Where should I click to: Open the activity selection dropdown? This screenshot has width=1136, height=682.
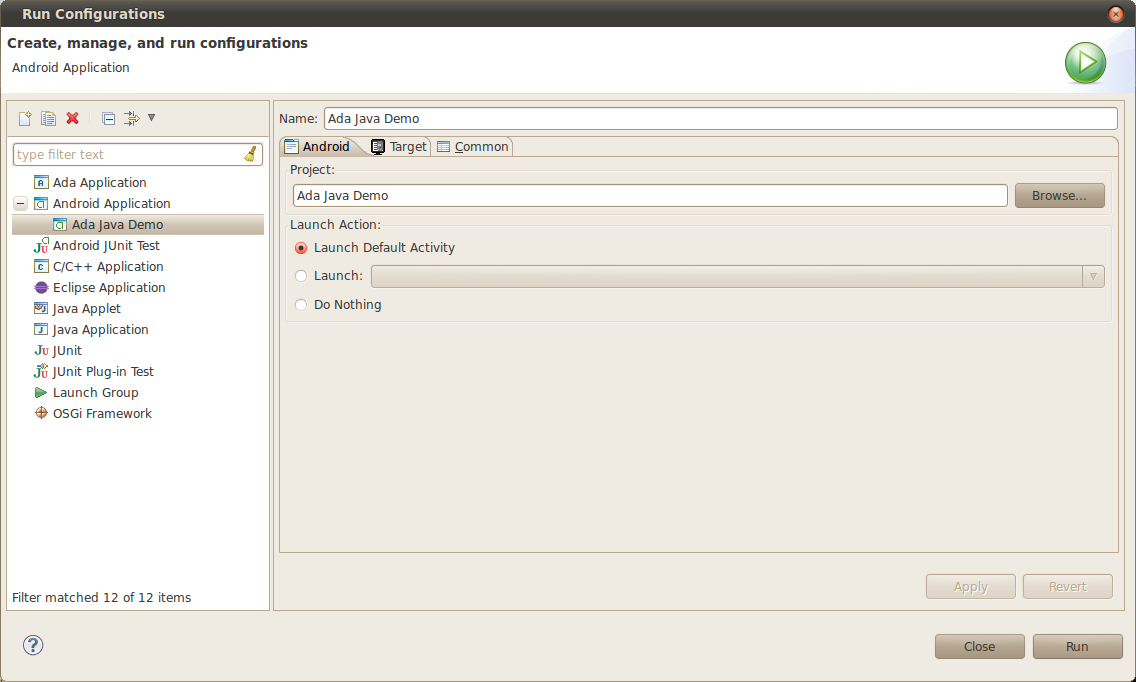point(1093,276)
